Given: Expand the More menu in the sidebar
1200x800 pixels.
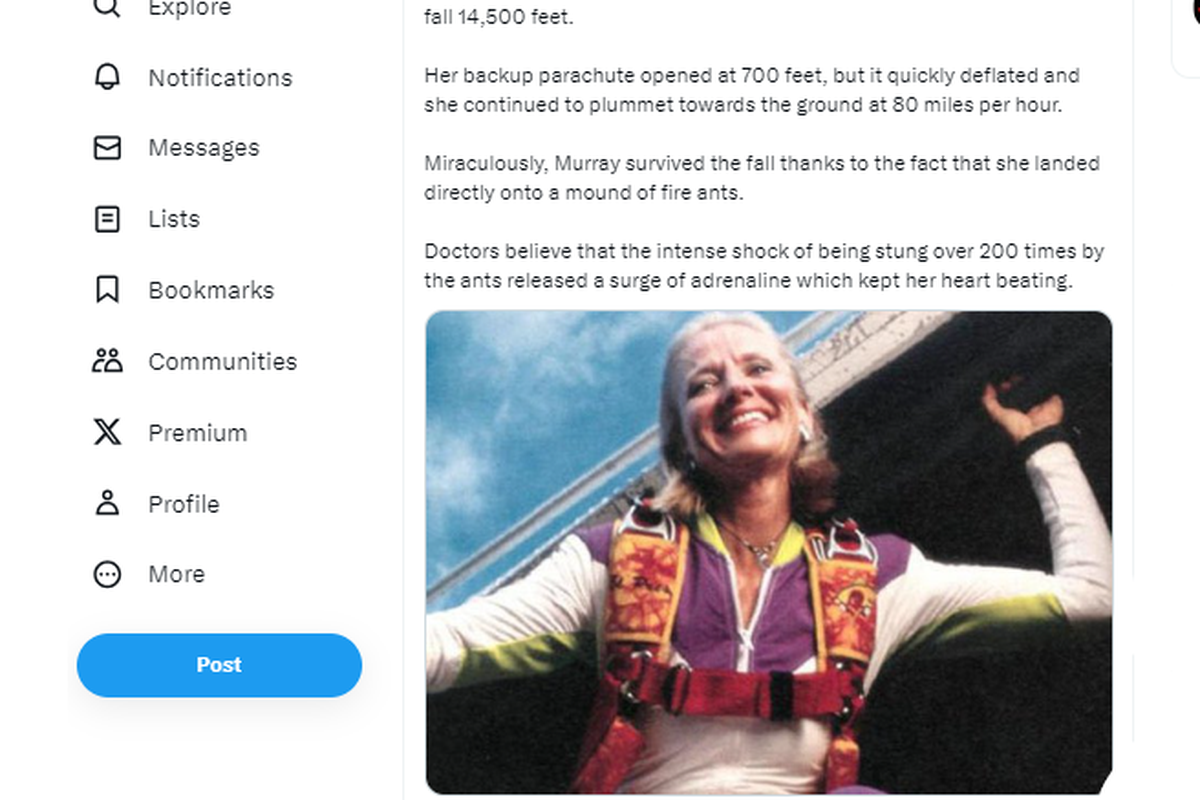Looking at the screenshot, I should [x=176, y=574].
